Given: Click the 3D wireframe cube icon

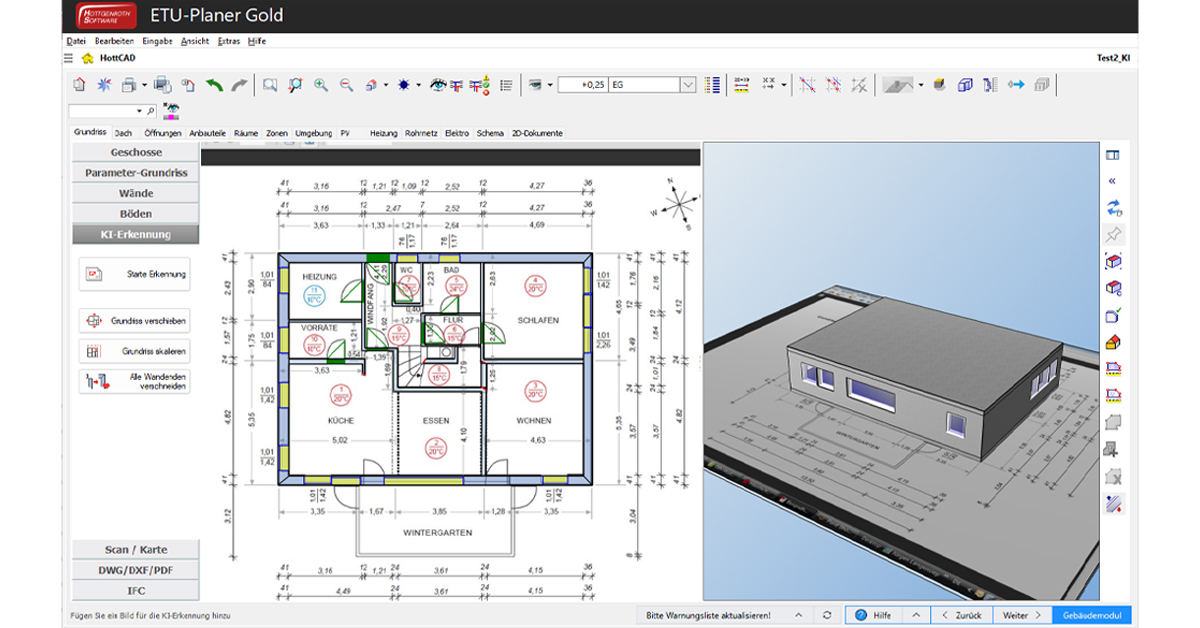Looking at the screenshot, I should tap(965, 85).
